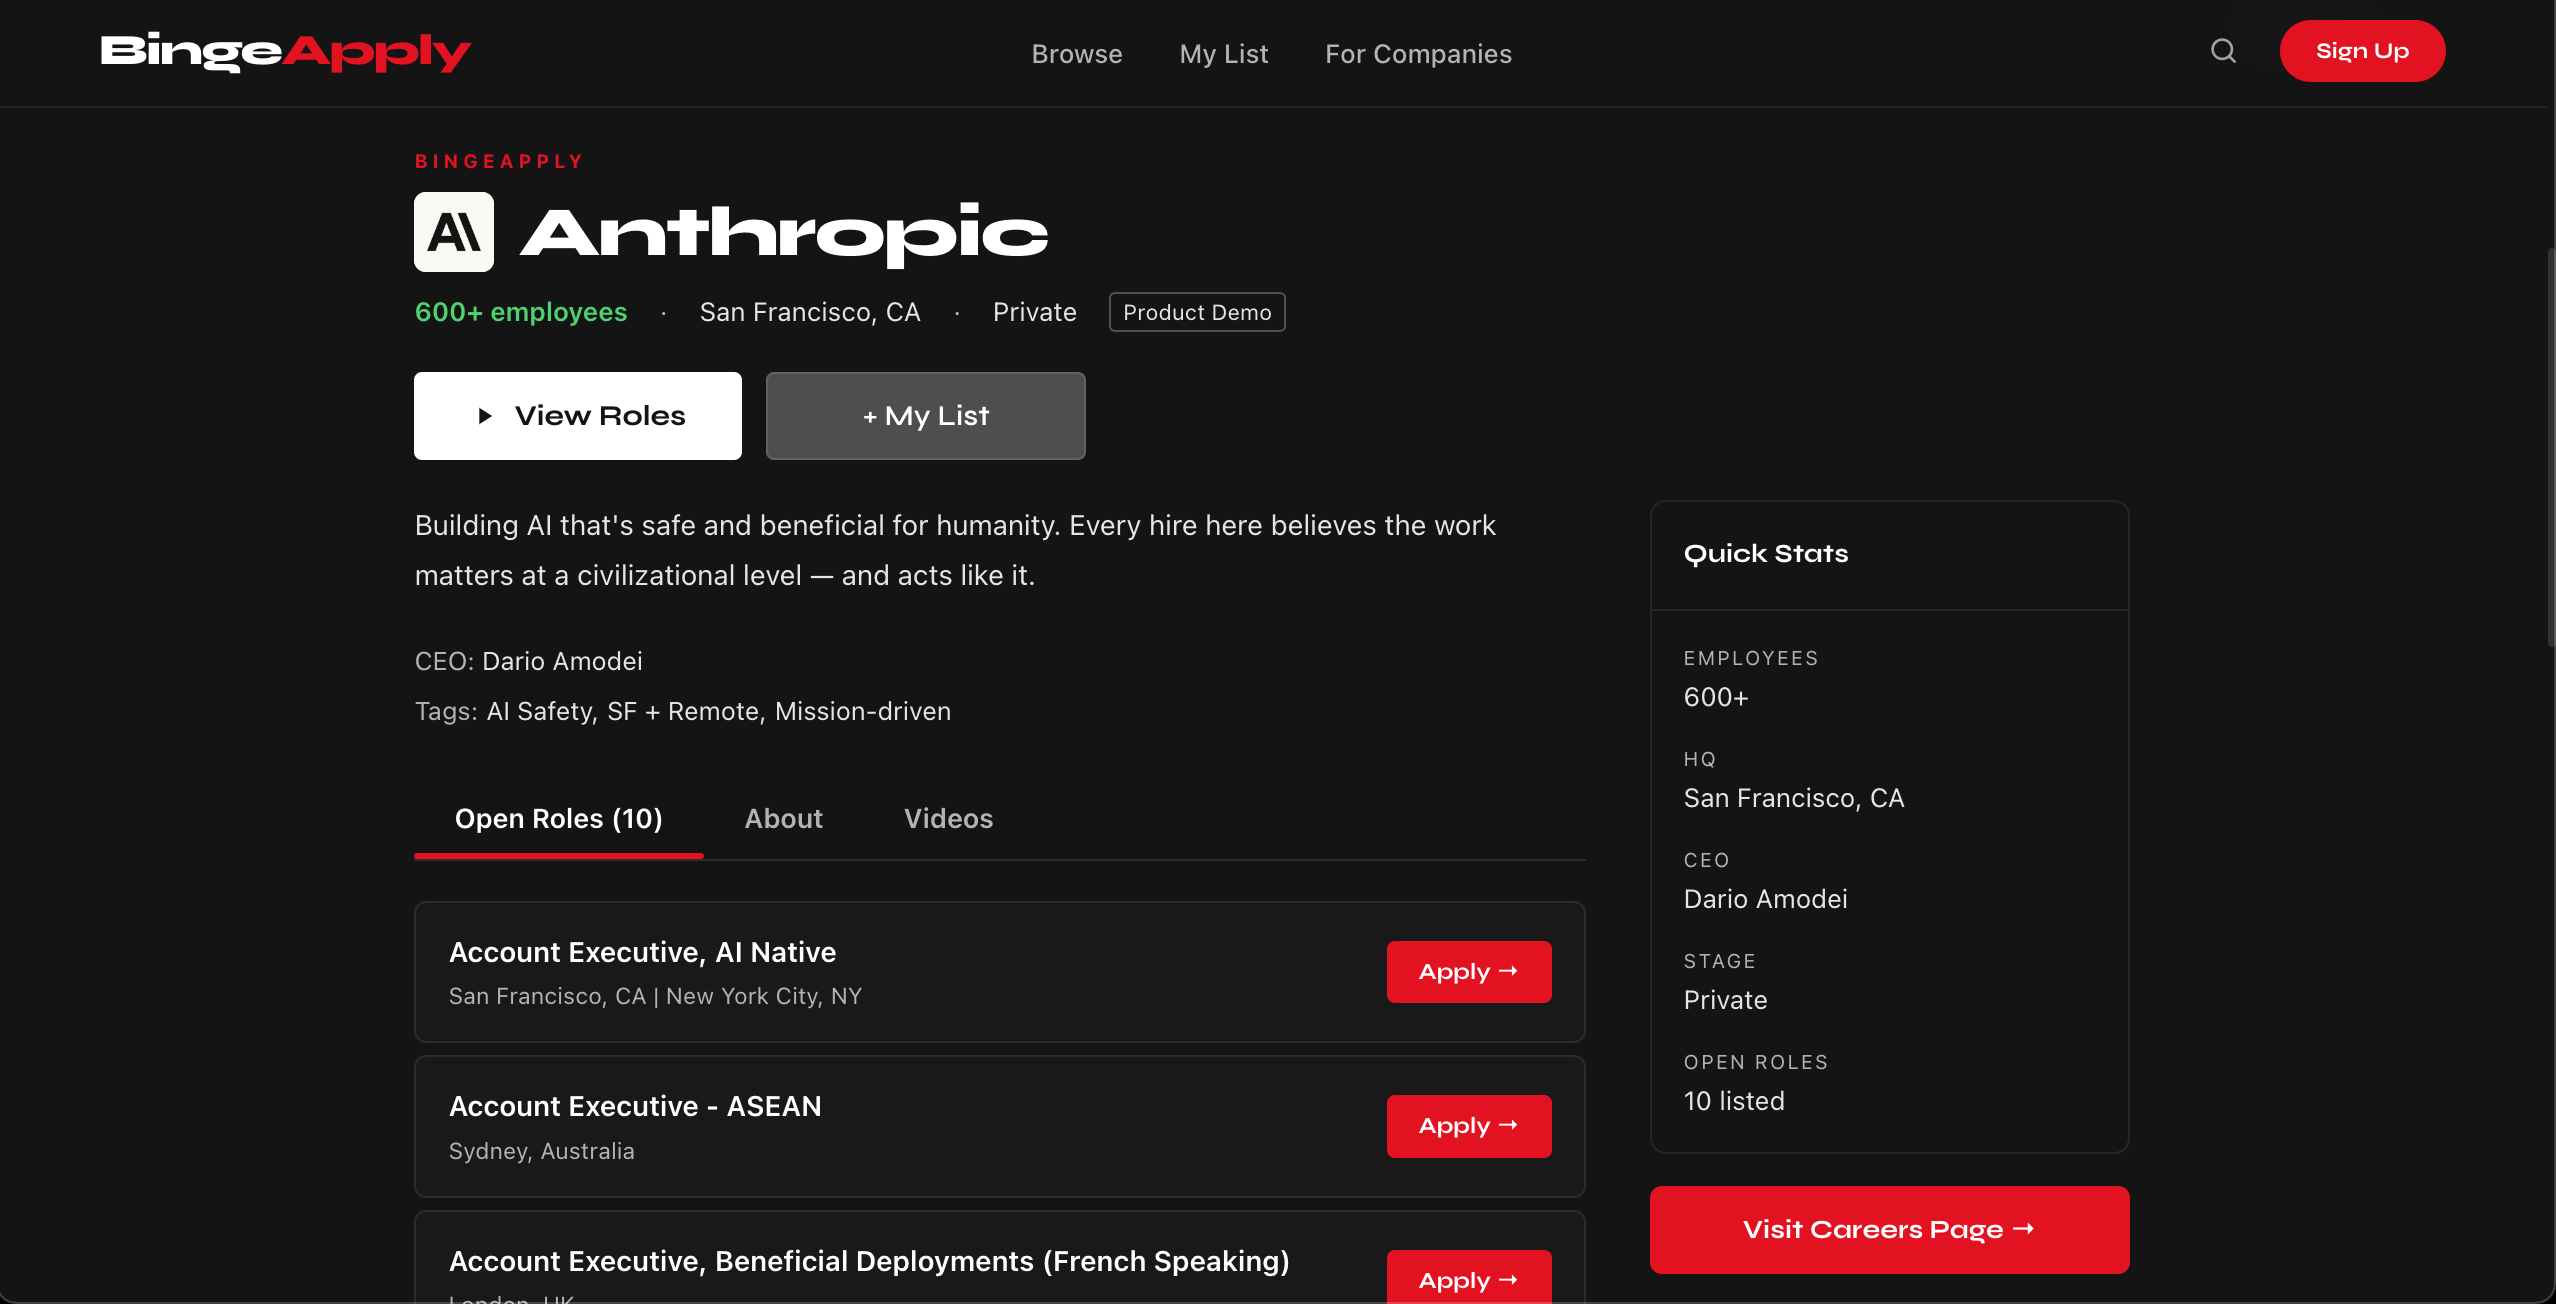Click the Product Demo badge
2556x1304 pixels.
pyautogui.click(x=1197, y=312)
